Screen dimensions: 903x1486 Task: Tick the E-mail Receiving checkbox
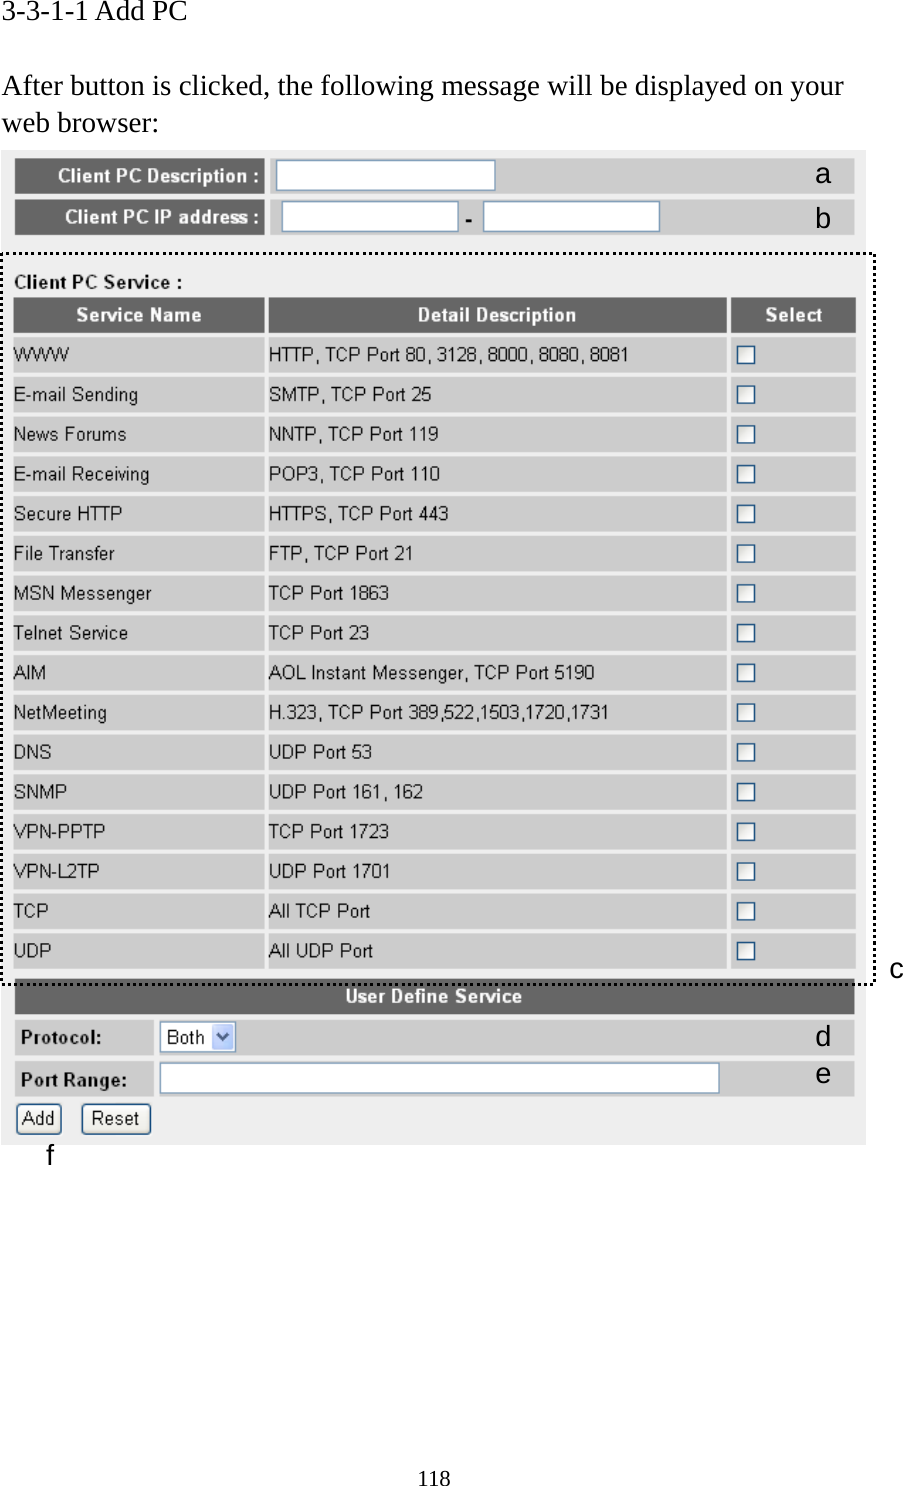[746, 474]
